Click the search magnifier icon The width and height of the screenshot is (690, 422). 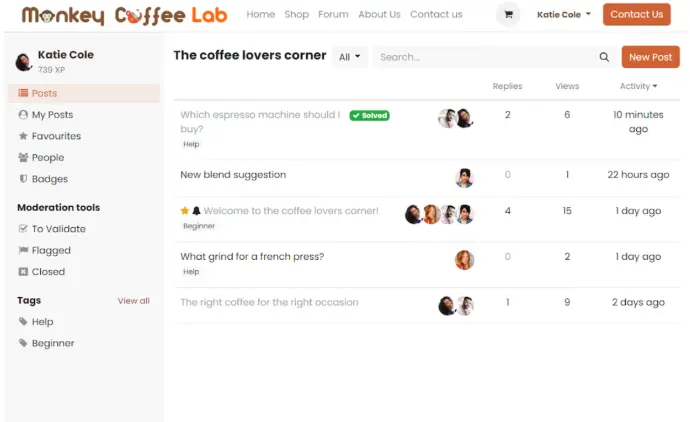click(604, 57)
